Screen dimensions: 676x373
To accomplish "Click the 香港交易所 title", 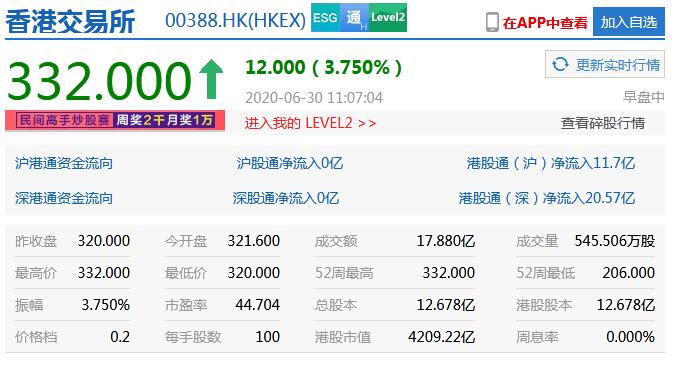I will (70, 21).
